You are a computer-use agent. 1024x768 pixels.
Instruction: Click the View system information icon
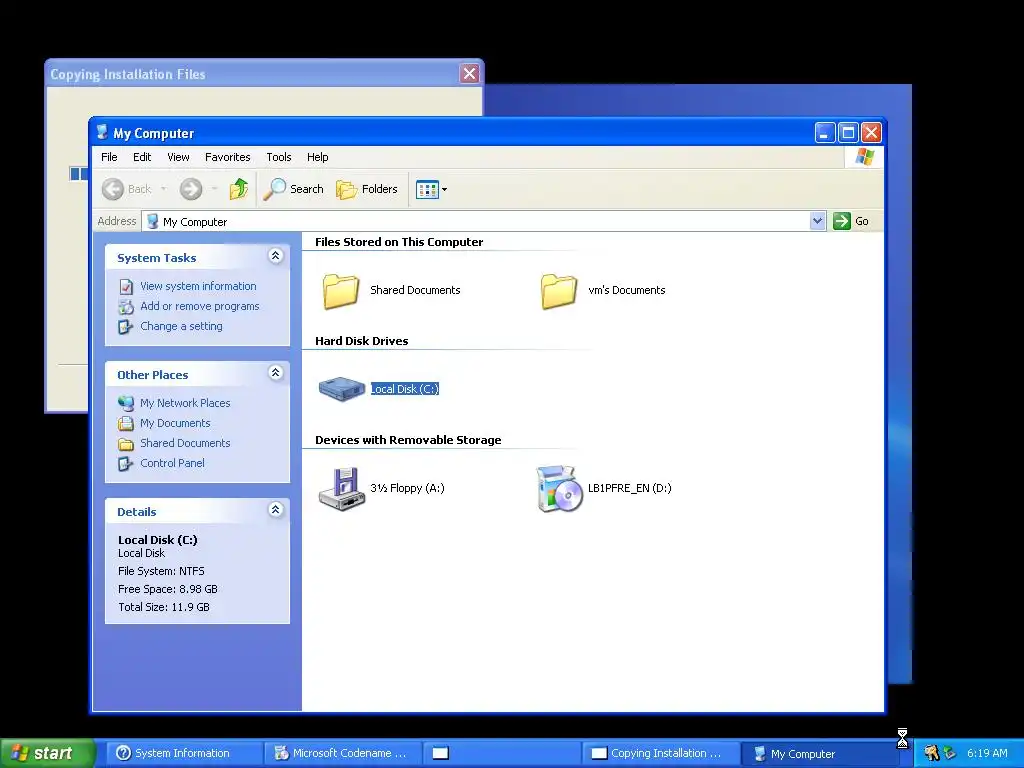(126, 287)
